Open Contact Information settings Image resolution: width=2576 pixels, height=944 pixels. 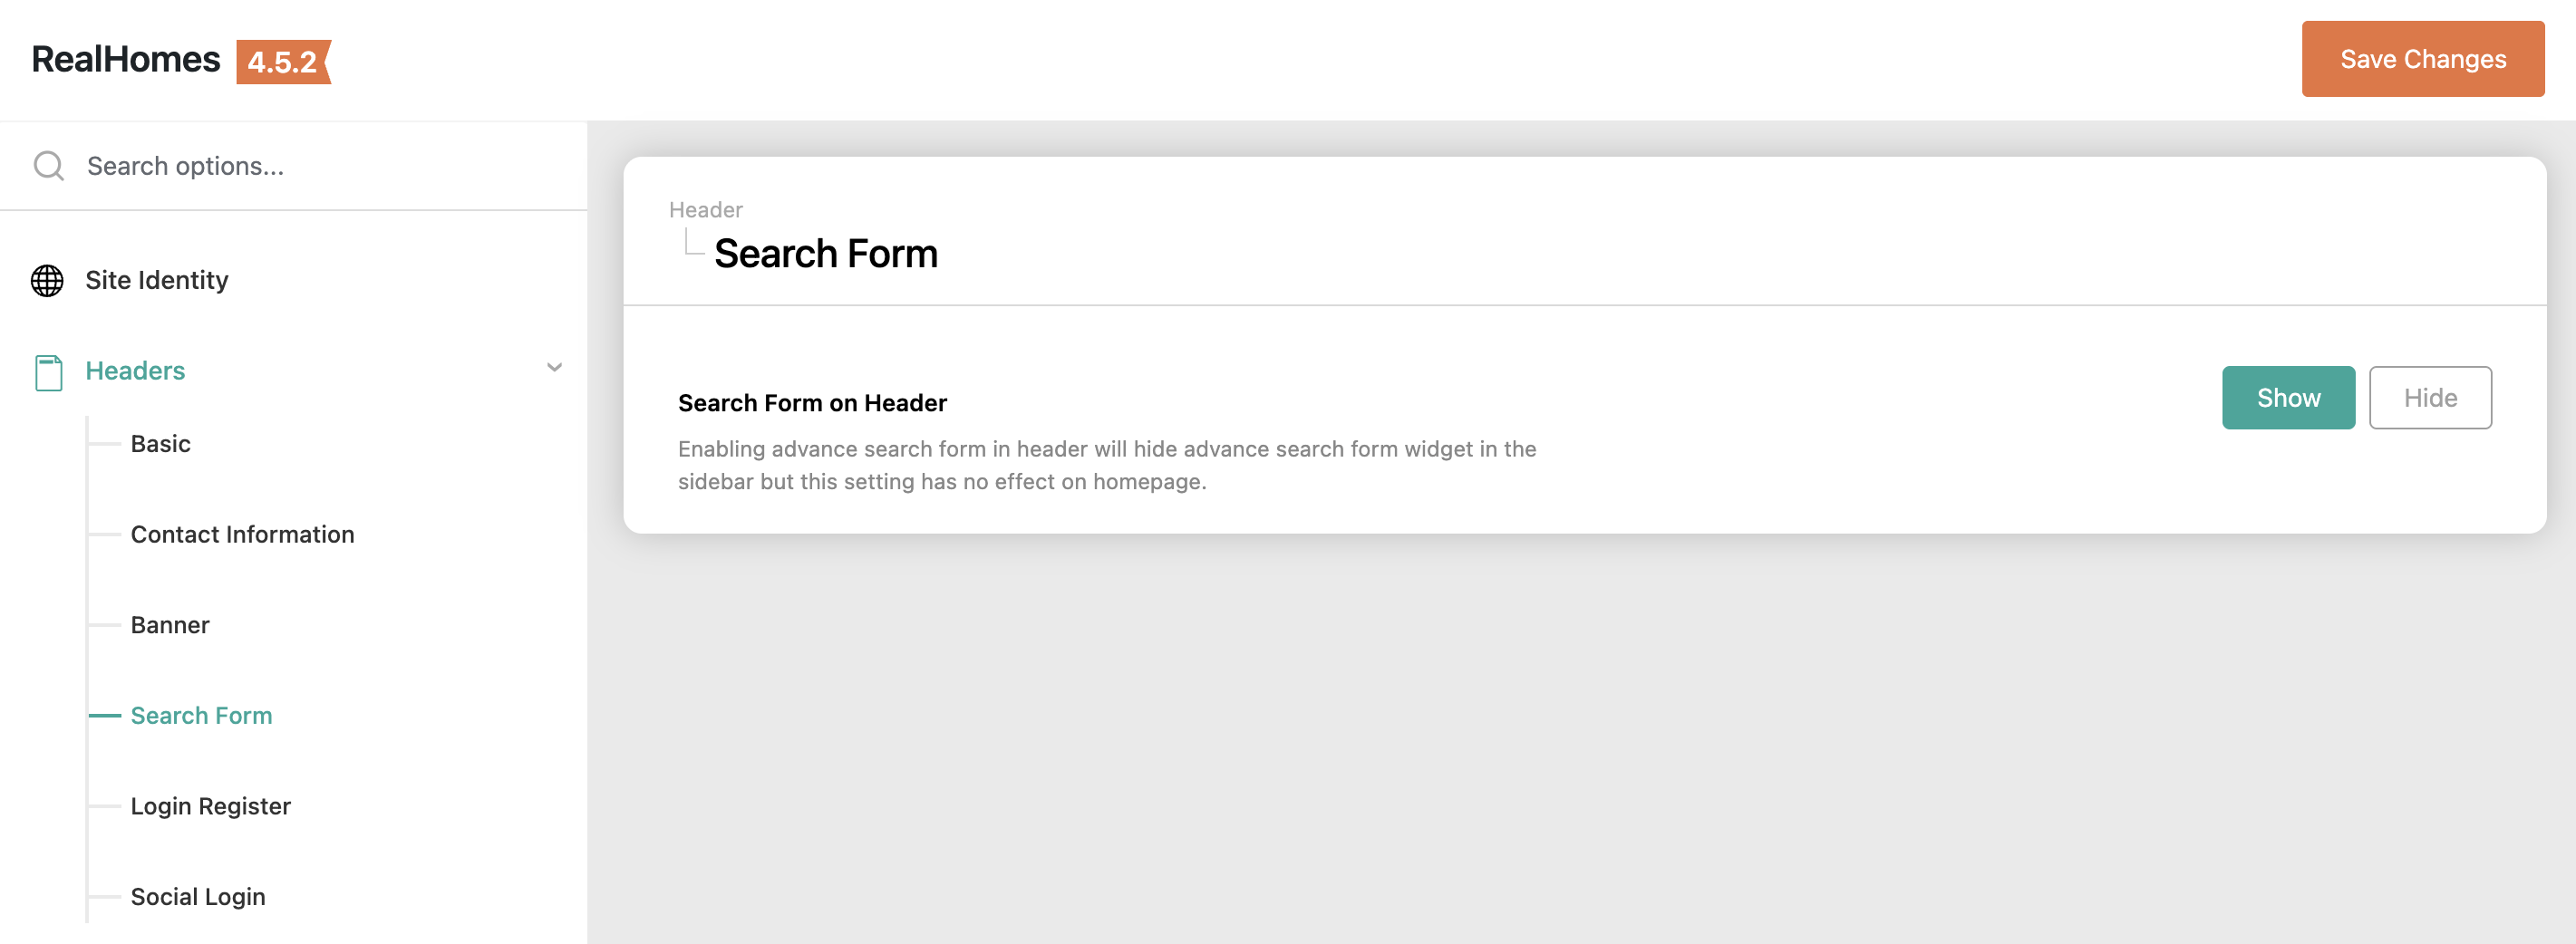pyautogui.click(x=242, y=535)
